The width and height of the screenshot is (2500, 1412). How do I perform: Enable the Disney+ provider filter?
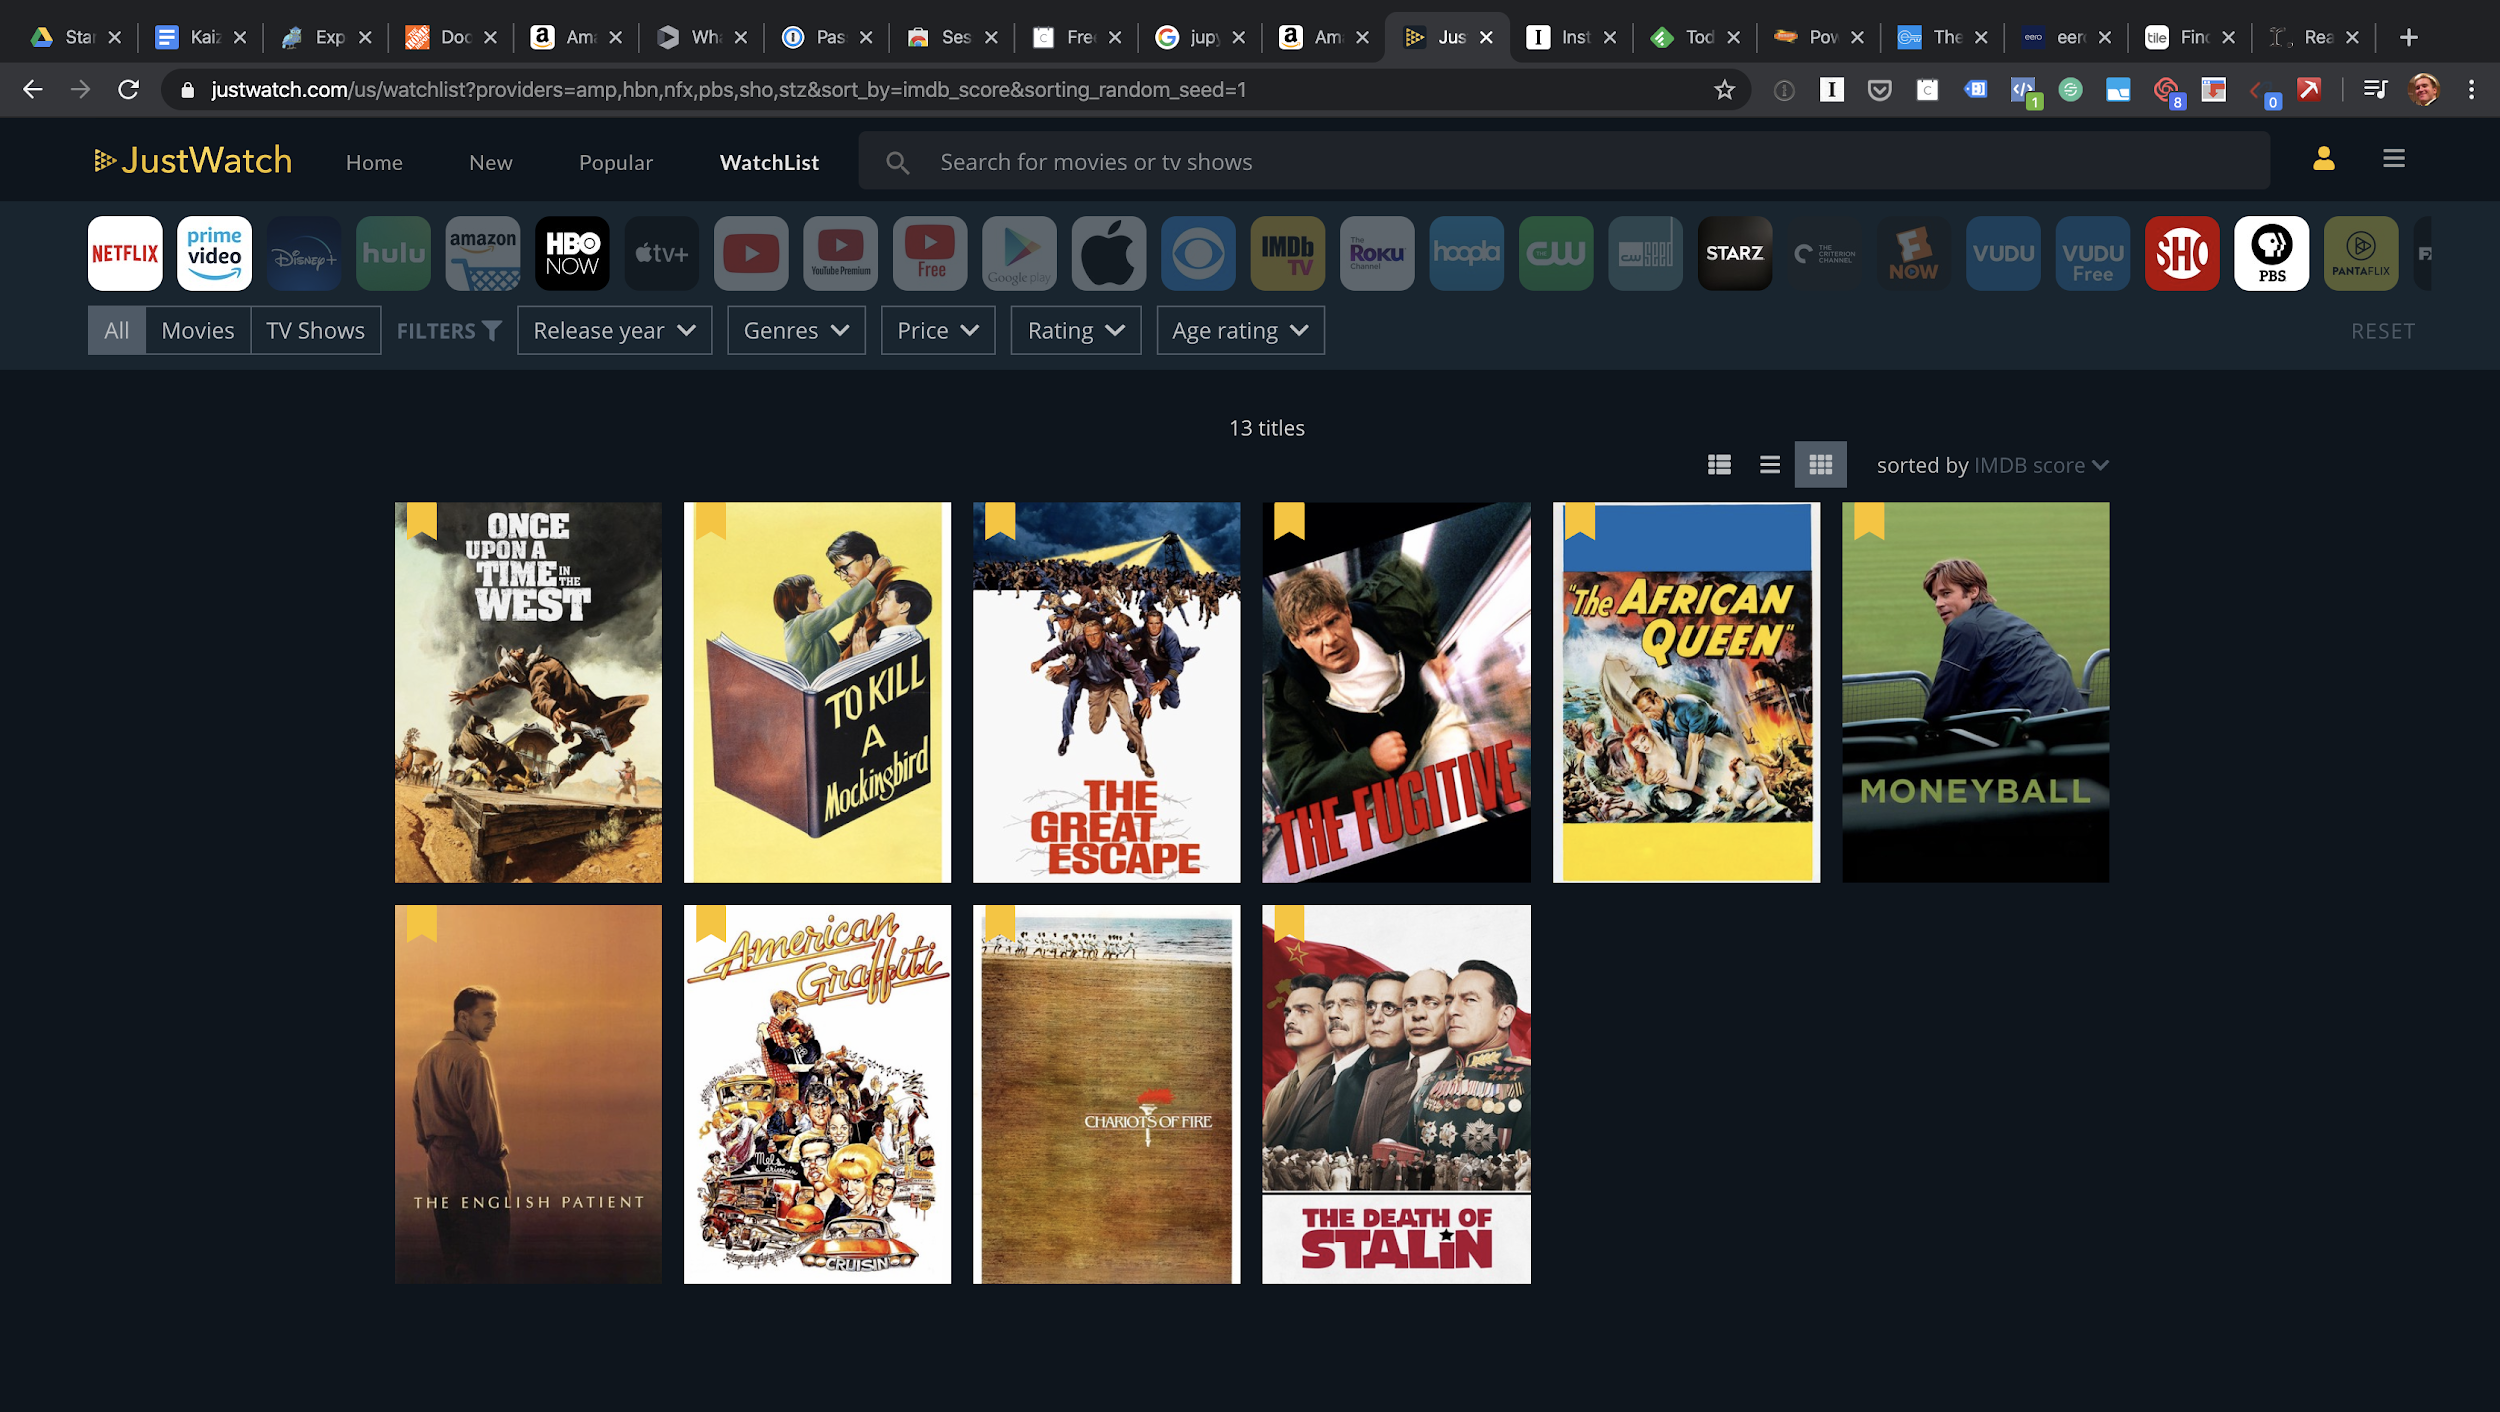tap(304, 253)
